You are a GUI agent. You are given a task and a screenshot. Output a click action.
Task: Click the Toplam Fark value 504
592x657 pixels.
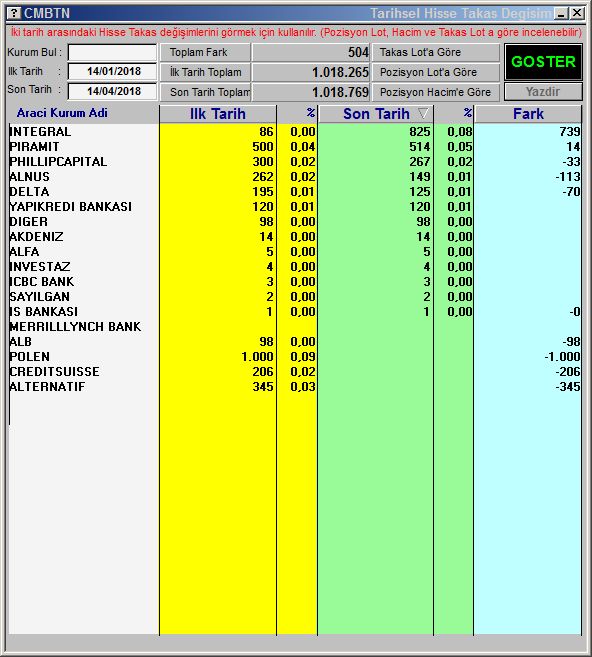358,52
